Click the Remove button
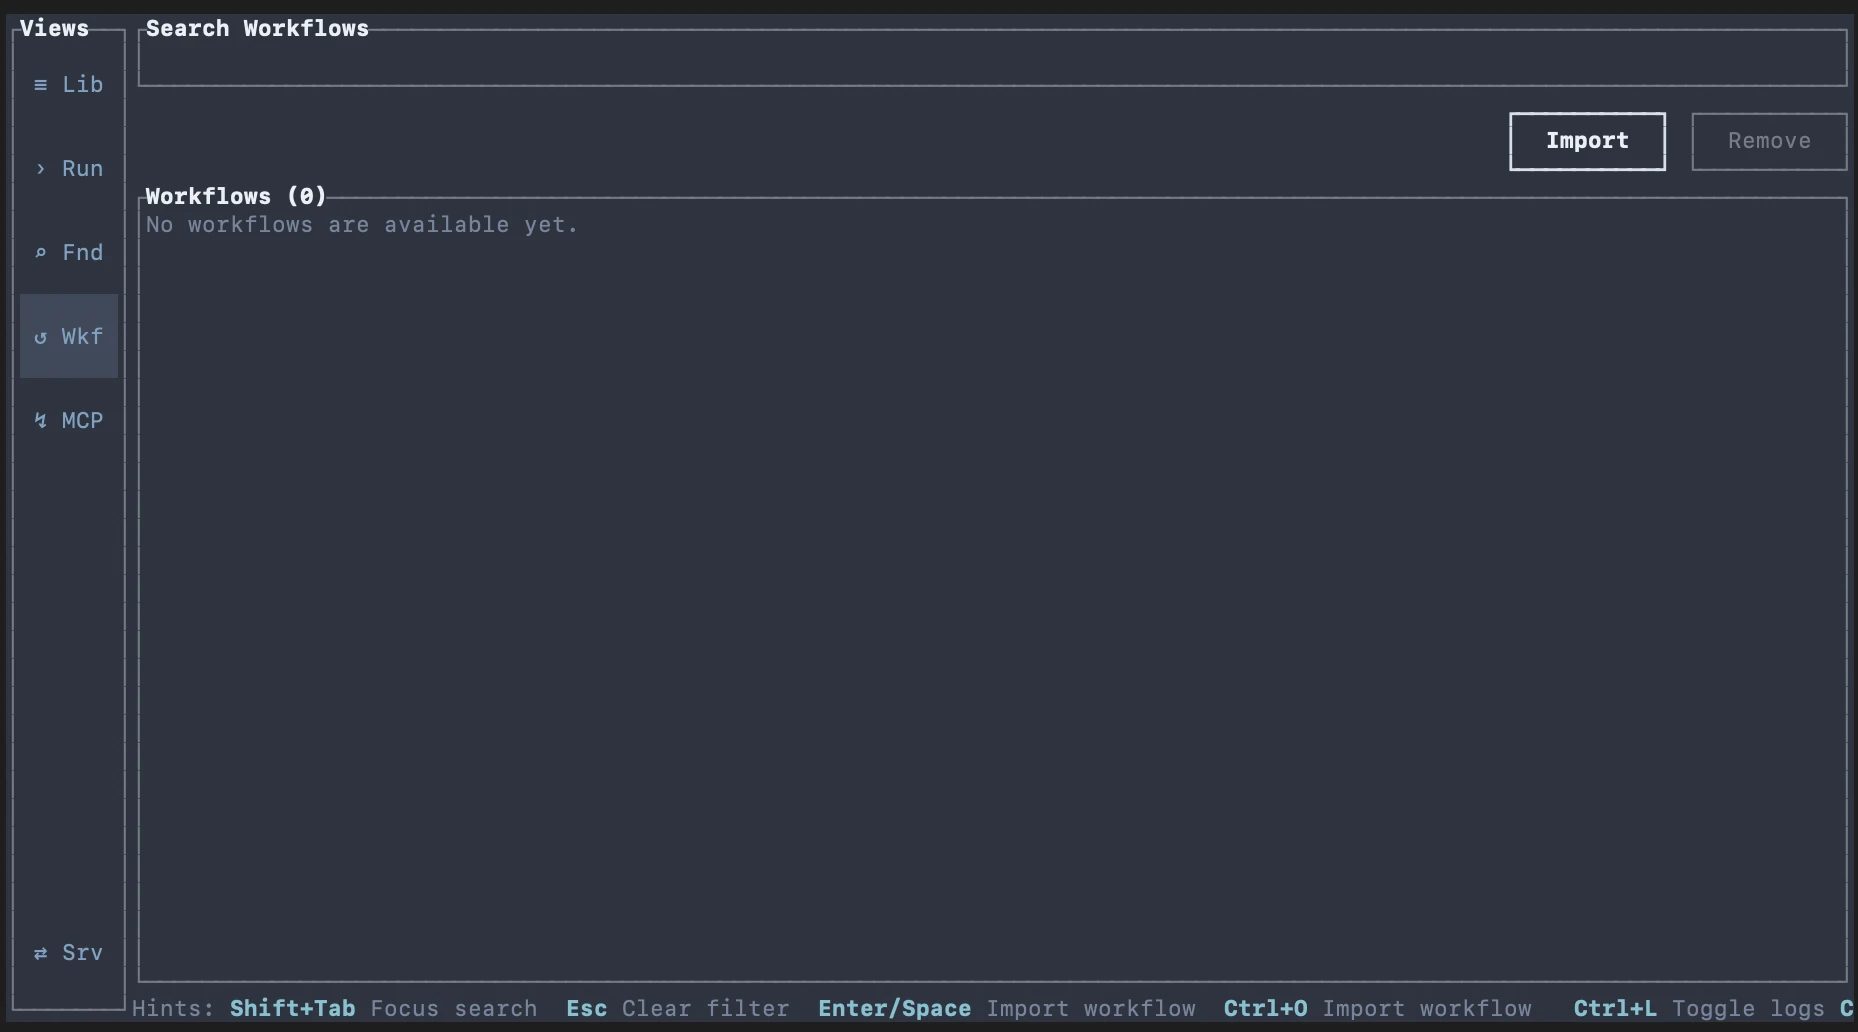1858x1032 pixels. [1769, 141]
